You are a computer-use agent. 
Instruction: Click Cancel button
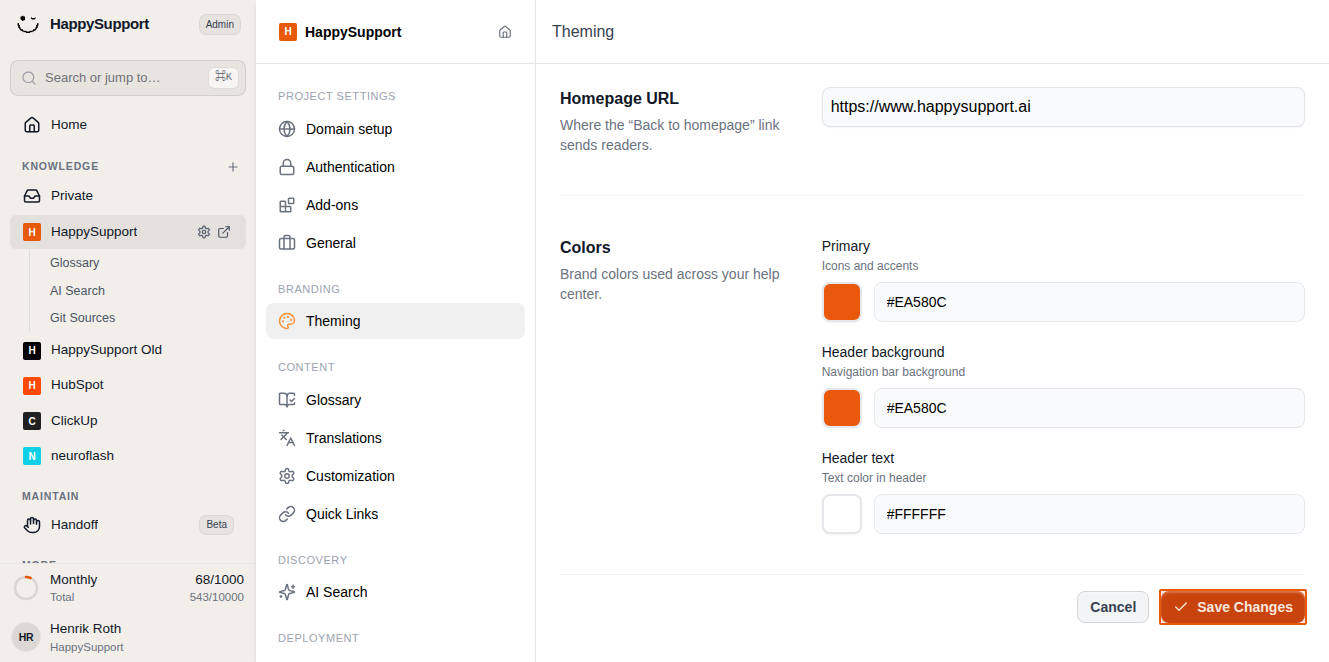pyautogui.click(x=1113, y=607)
